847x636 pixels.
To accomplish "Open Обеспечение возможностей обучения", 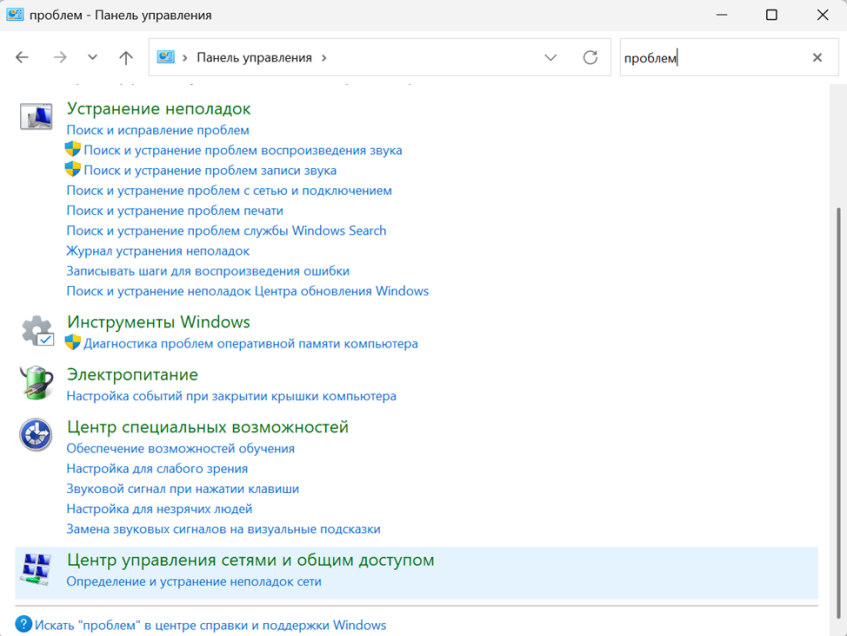I will tap(180, 448).
